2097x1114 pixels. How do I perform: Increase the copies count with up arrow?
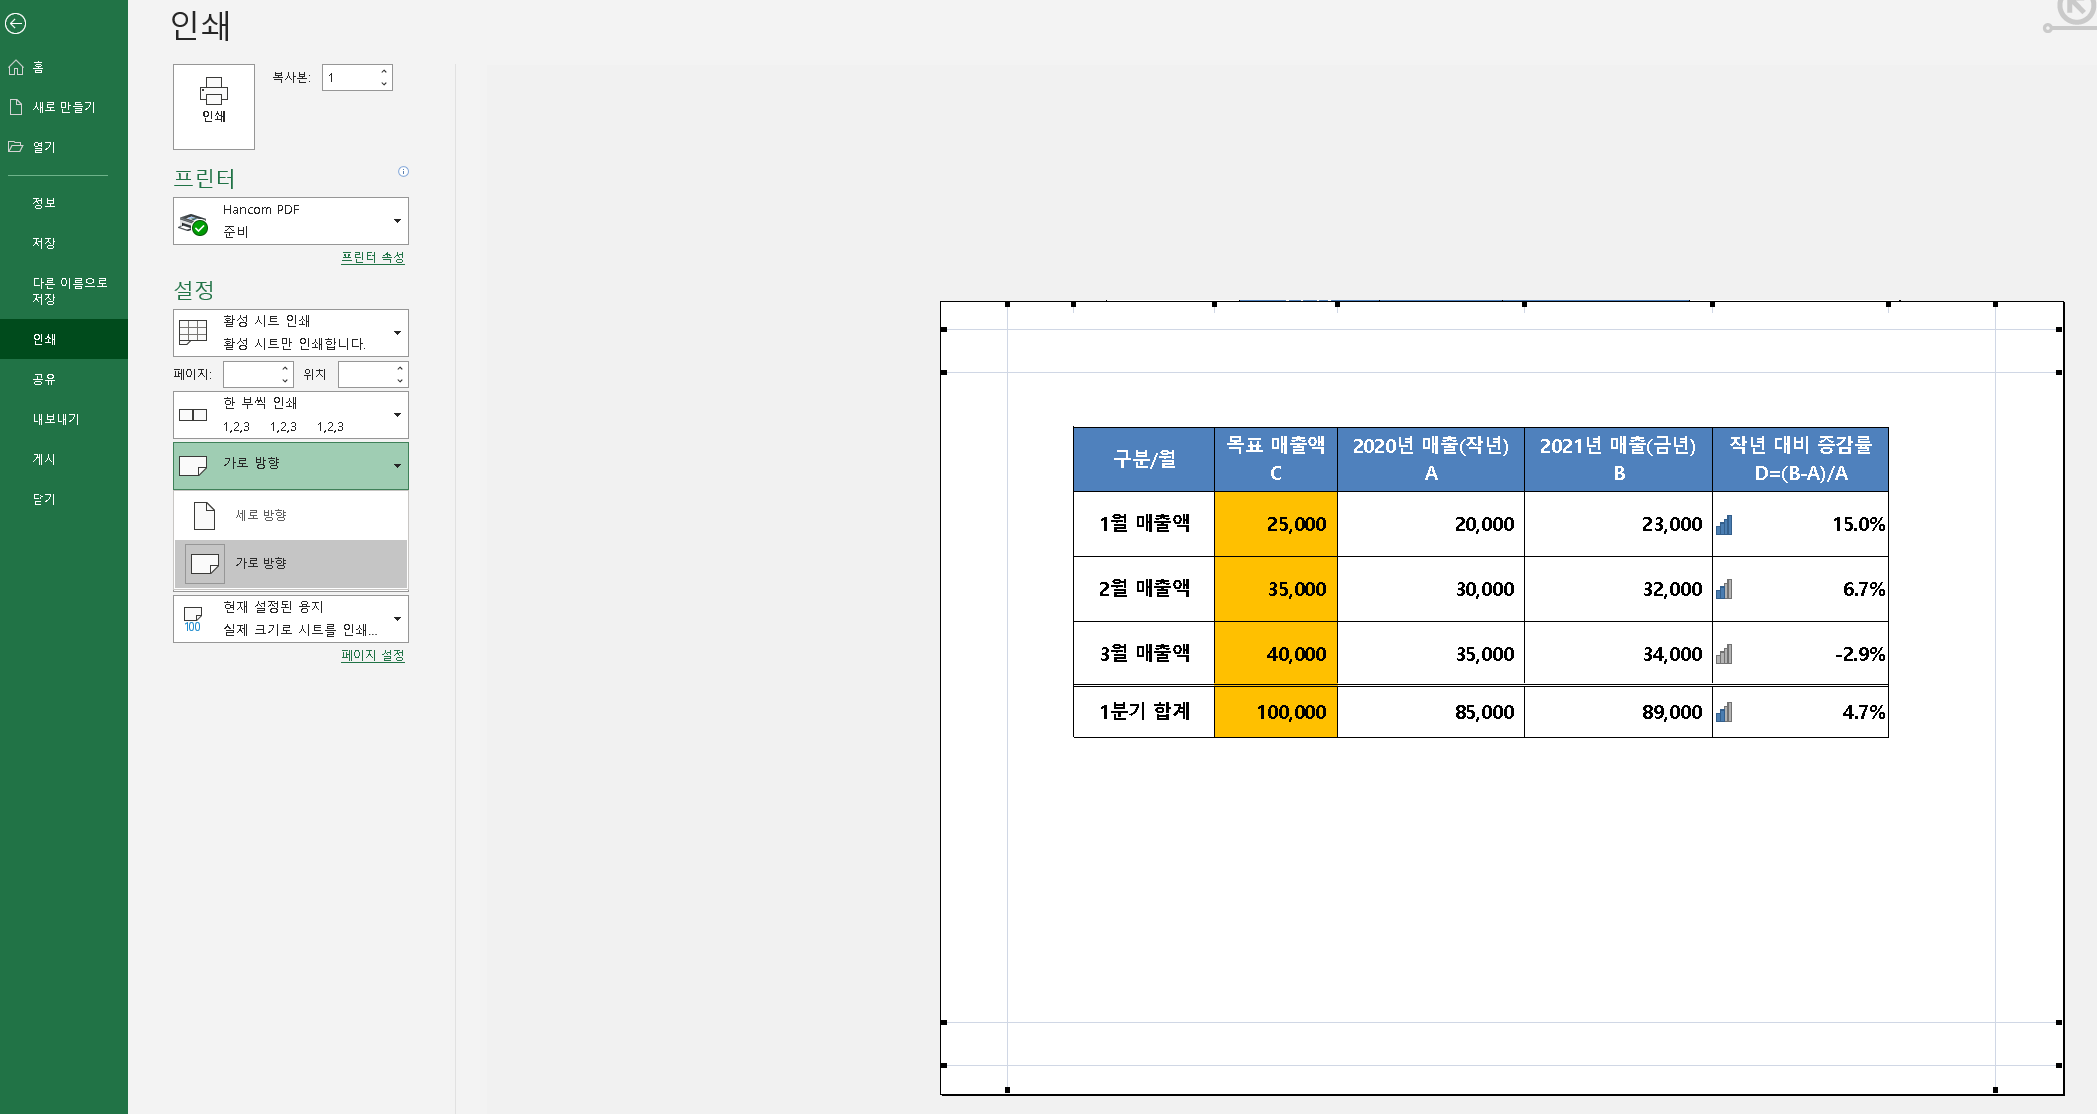[x=384, y=71]
